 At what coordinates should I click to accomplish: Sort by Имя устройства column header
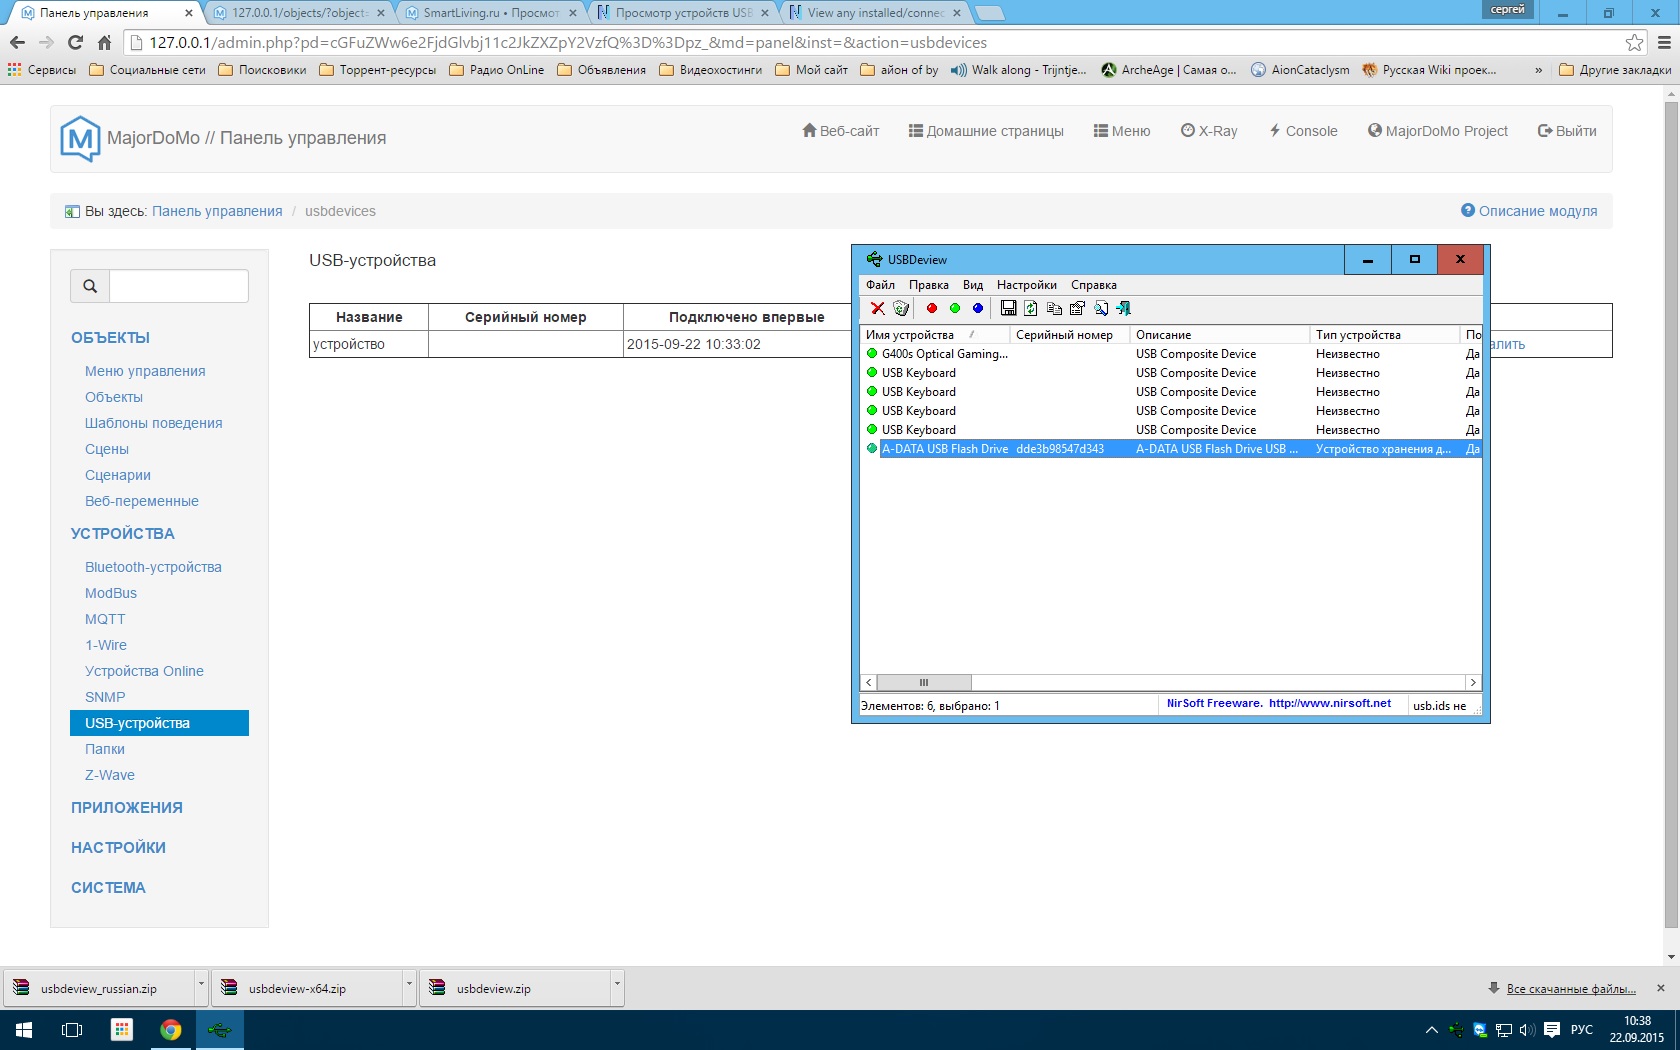[910, 335]
